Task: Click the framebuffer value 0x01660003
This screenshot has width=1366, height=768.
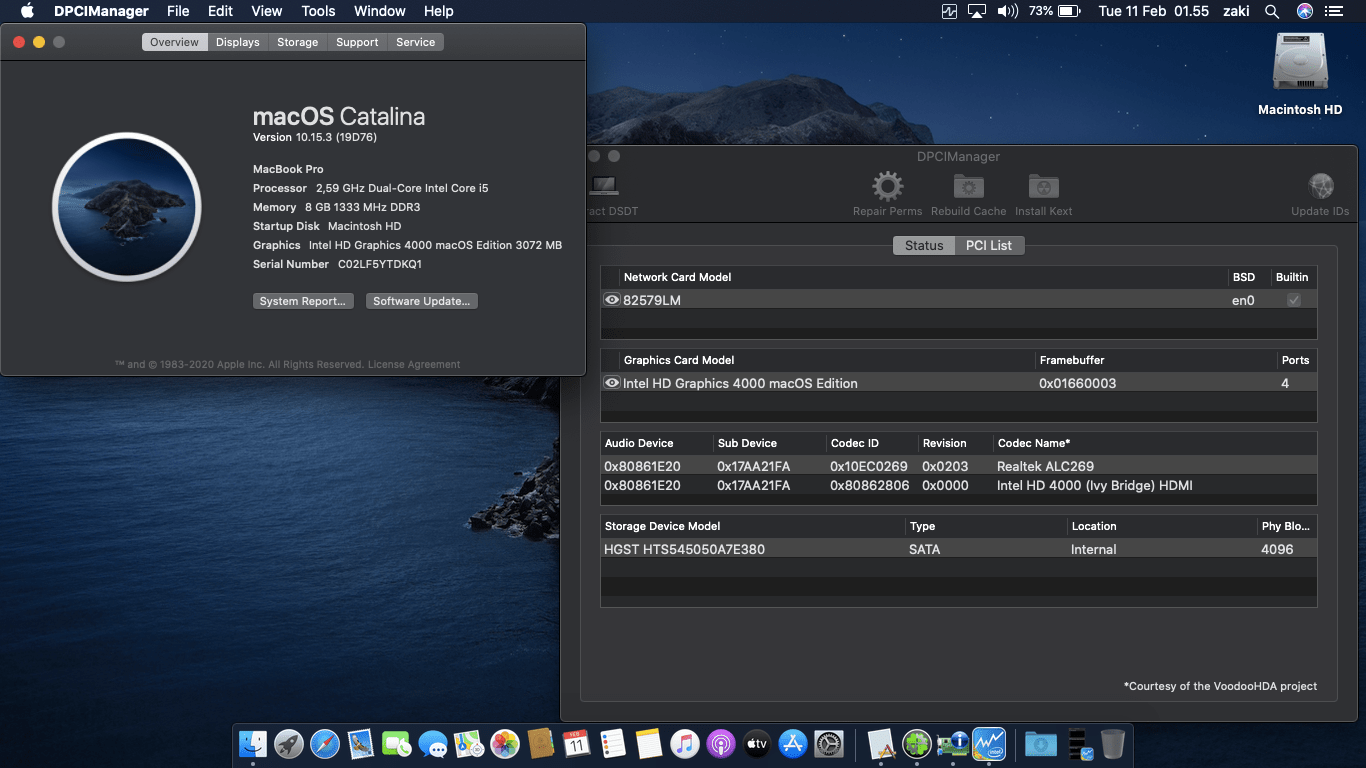Action: [x=1077, y=384]
